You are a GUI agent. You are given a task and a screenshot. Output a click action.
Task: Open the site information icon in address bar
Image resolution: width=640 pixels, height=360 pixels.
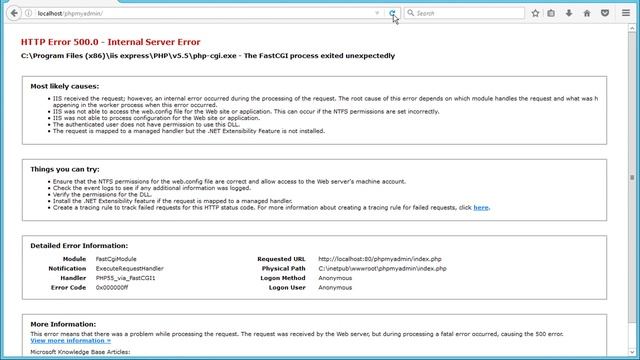pos(29,13)
